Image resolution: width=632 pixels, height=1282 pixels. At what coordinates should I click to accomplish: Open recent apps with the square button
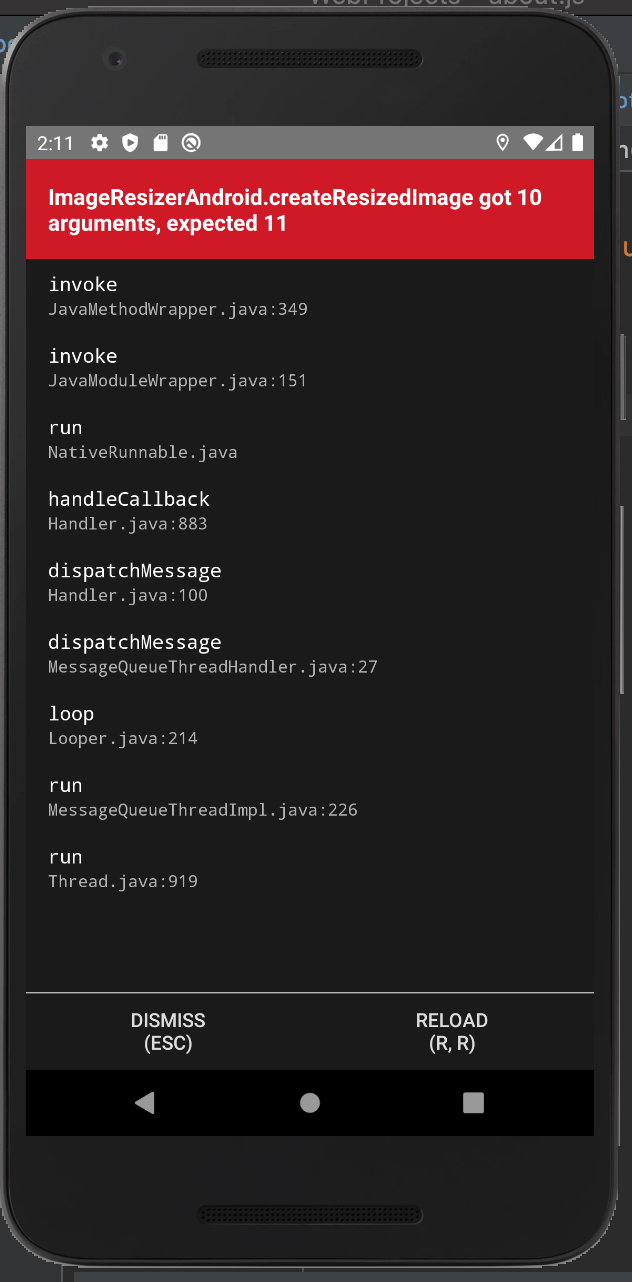pos(473,1103)
